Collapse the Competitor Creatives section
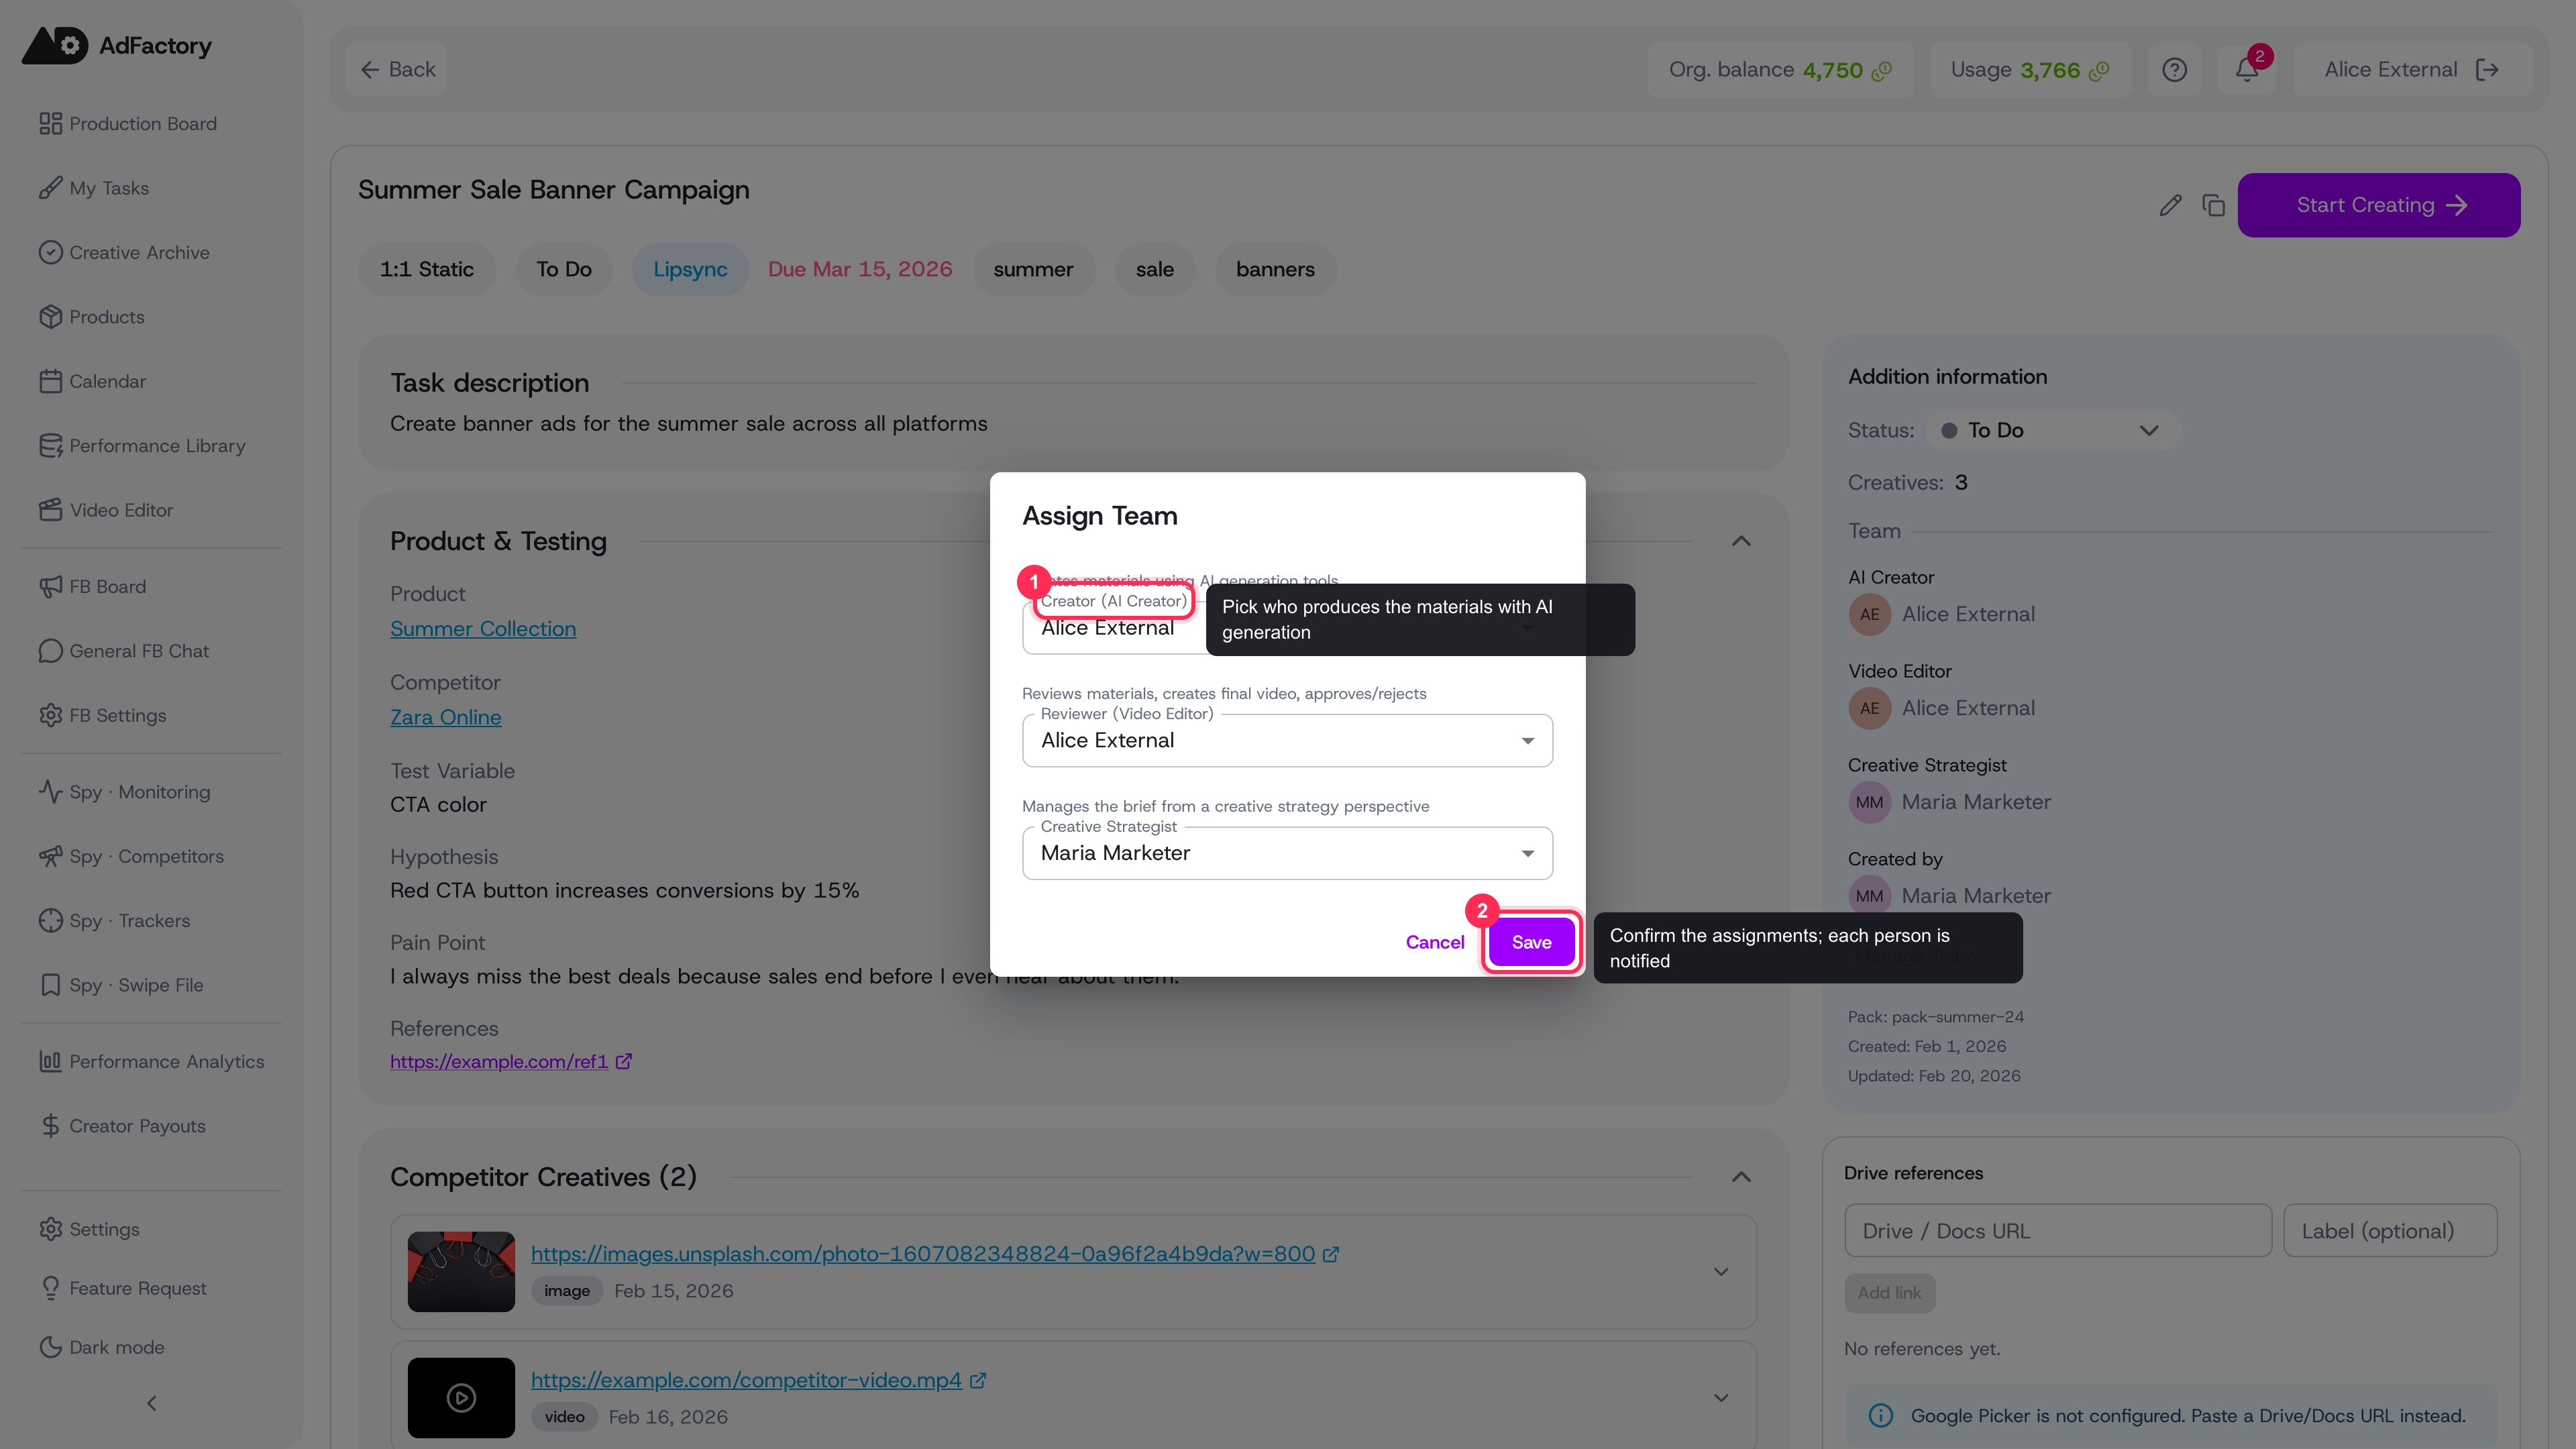Image resolution: width=2576 pixels, height=1449 pixels. (x=1741, y=1178)
